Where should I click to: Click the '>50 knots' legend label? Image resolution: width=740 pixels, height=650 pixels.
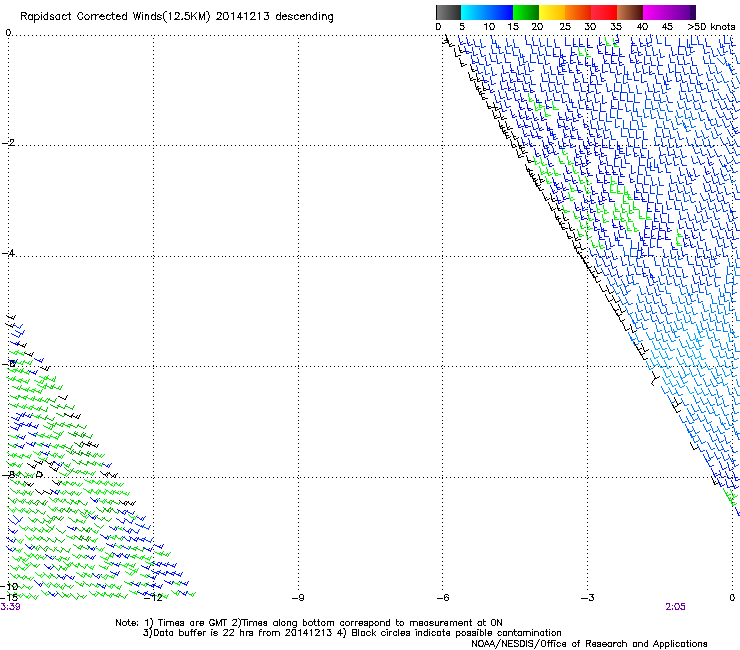[x=711, y=27]
